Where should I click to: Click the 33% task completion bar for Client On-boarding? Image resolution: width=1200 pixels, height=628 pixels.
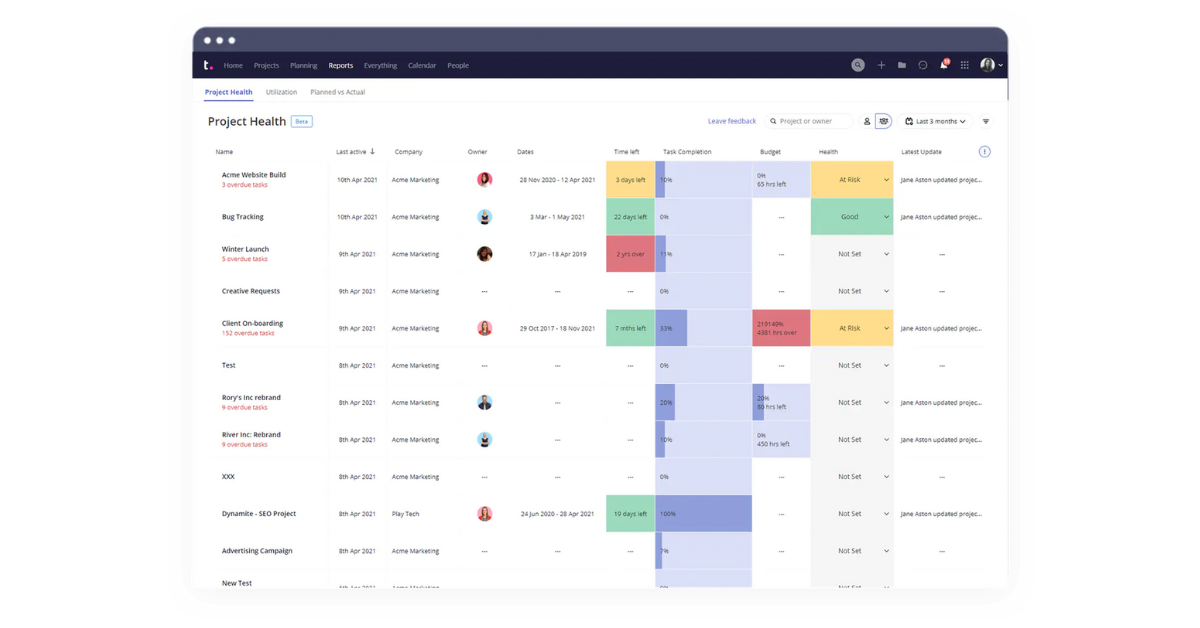coord(671,328)
